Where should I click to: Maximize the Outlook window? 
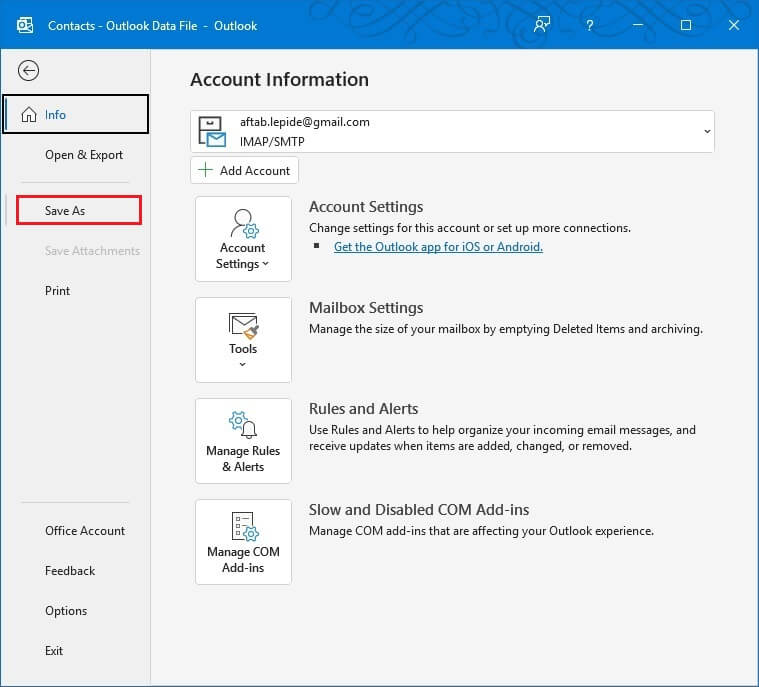(x=685, y=25)
